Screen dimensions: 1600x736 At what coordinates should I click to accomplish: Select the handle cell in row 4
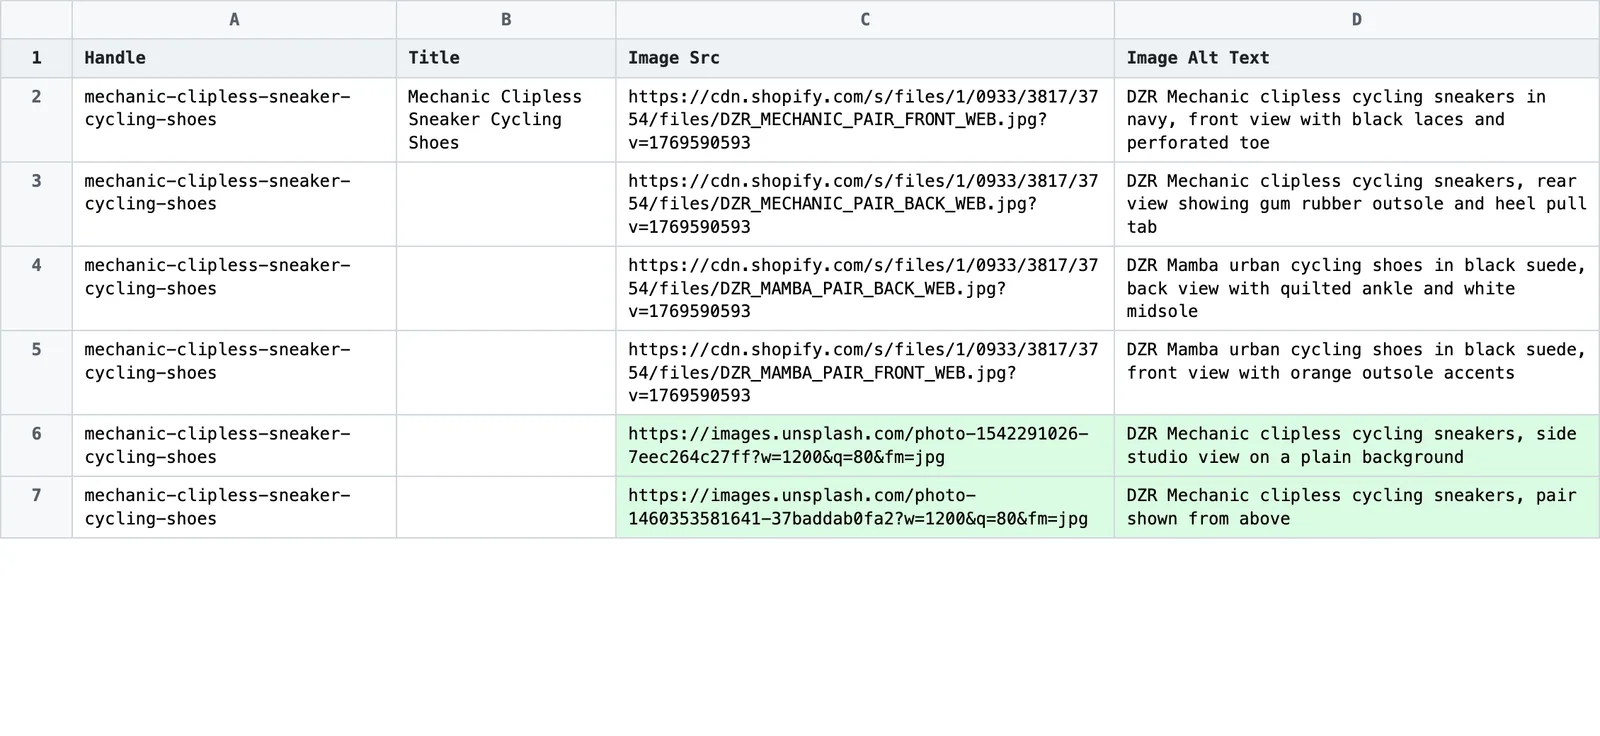pyautogui.click(x=234, y=288)
